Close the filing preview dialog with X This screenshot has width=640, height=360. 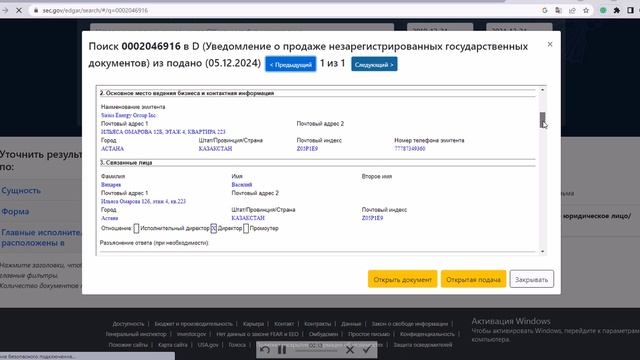click(550, 44)
